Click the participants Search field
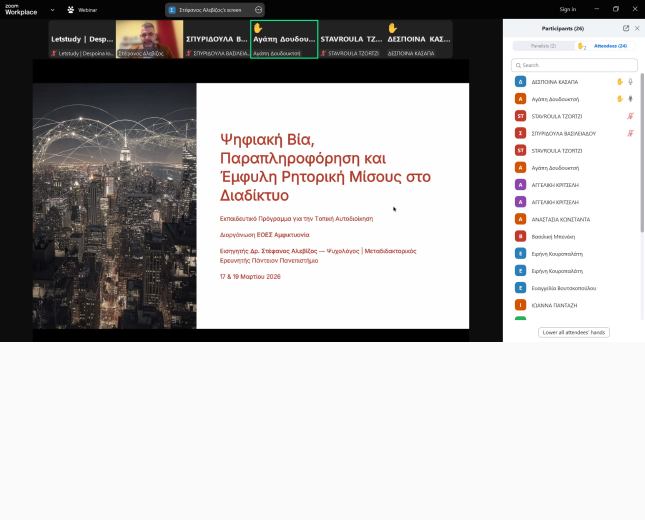The image size is (645, 520). 575,65
